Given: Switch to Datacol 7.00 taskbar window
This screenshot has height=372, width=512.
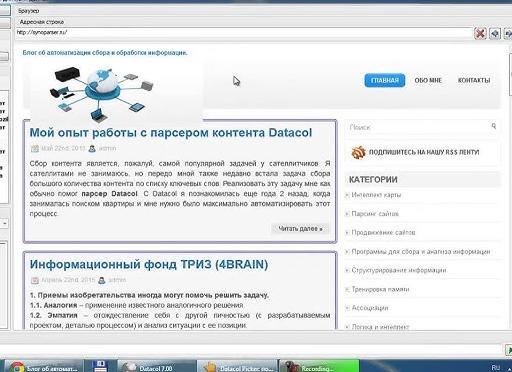Looking at the screenshot, I should (156, 366).
